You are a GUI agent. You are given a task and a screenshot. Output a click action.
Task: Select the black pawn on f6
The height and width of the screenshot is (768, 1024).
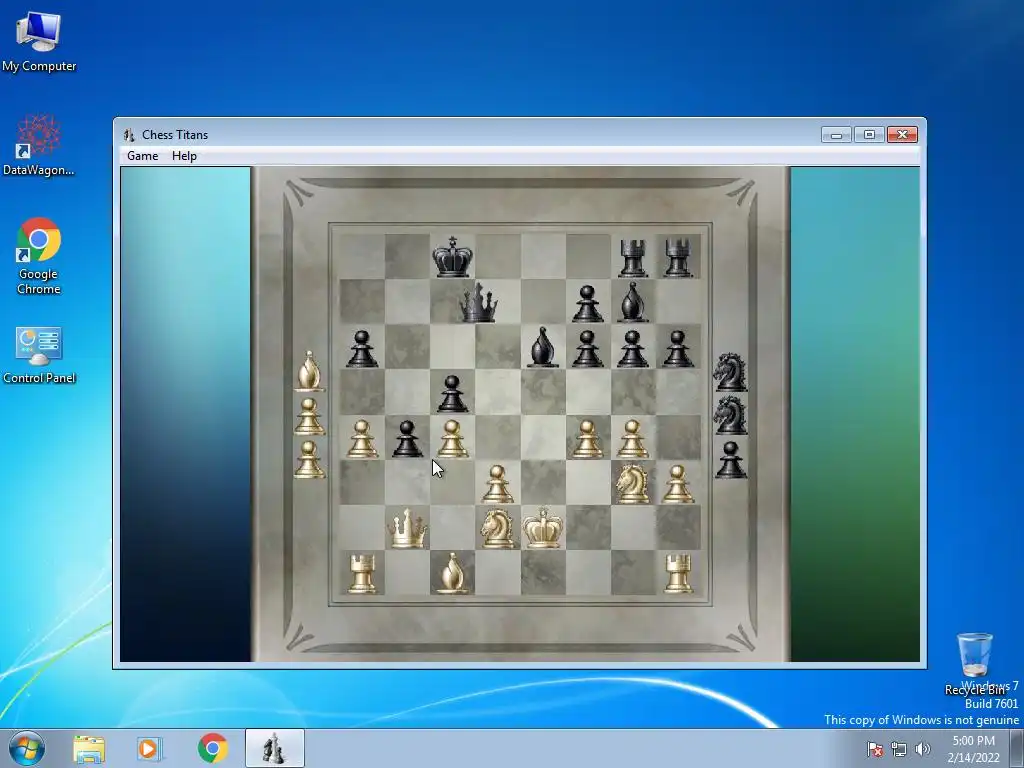point(588,349)
